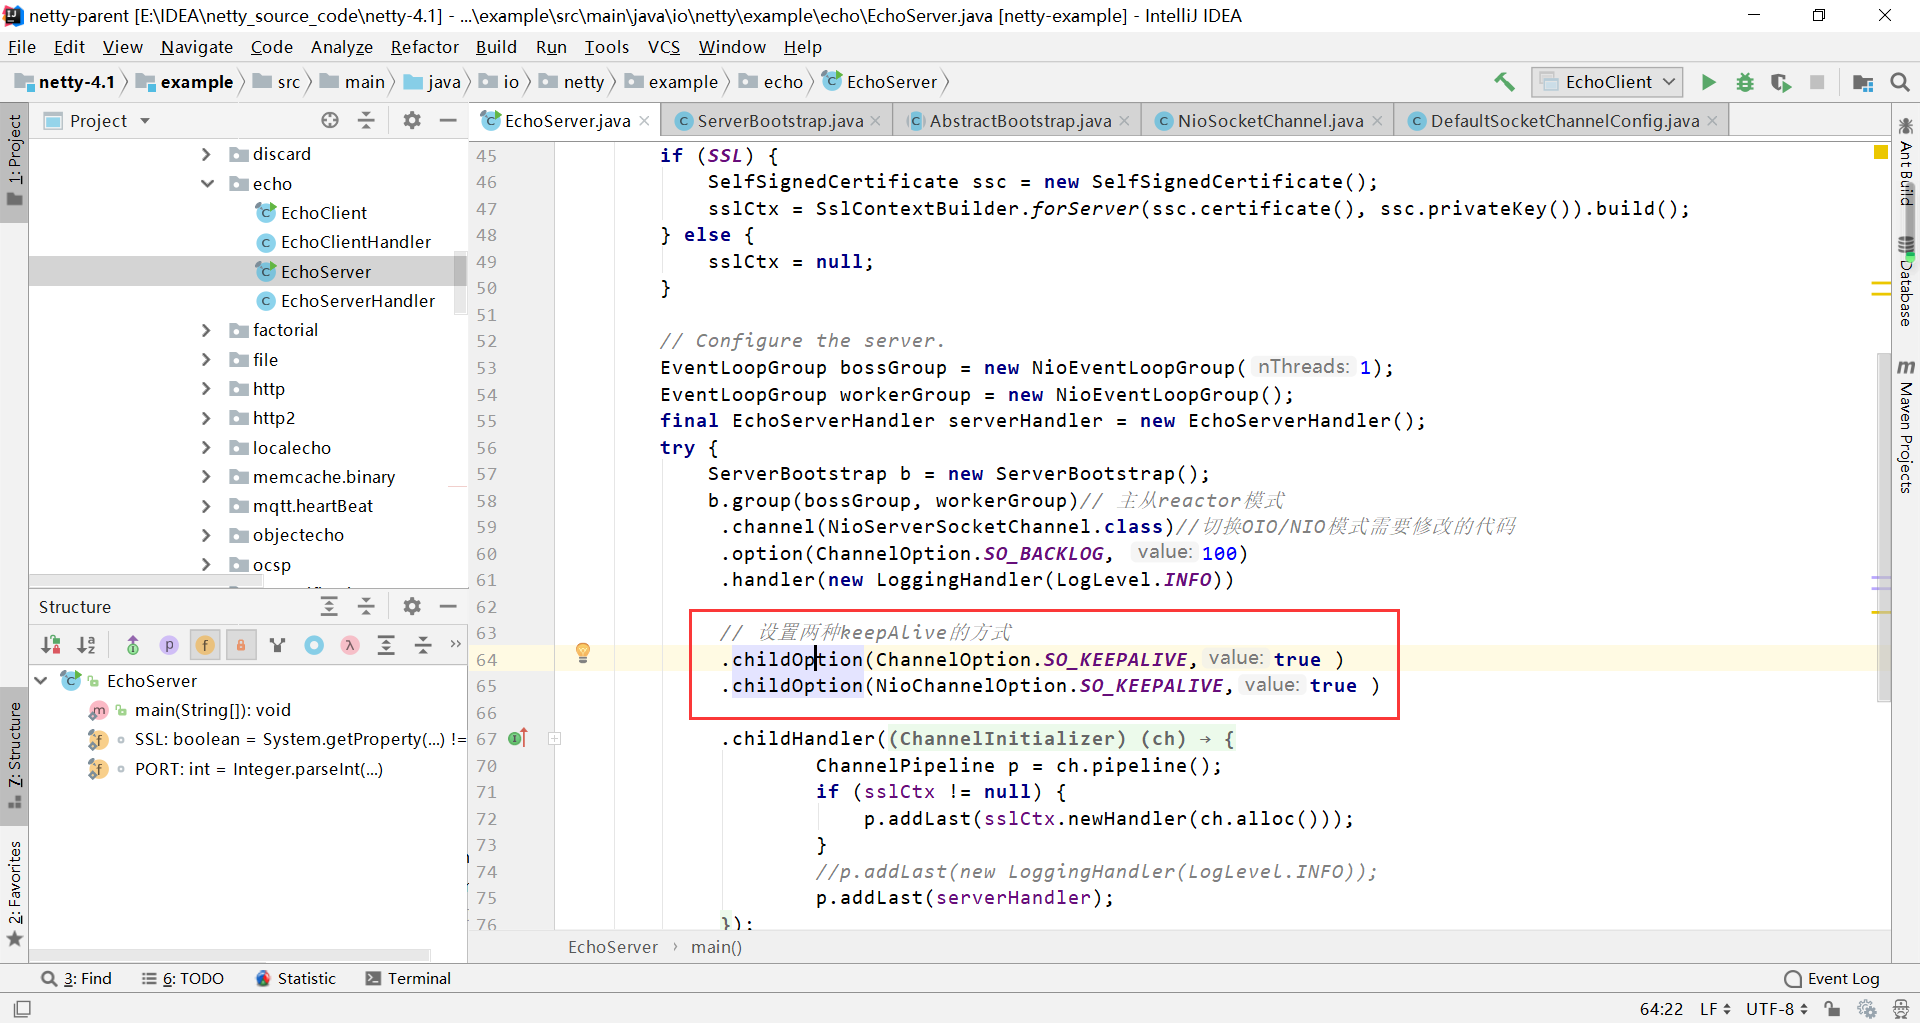Click the read-only lock icon in status bar

pyautogui.click(x=1833, y=1009)
